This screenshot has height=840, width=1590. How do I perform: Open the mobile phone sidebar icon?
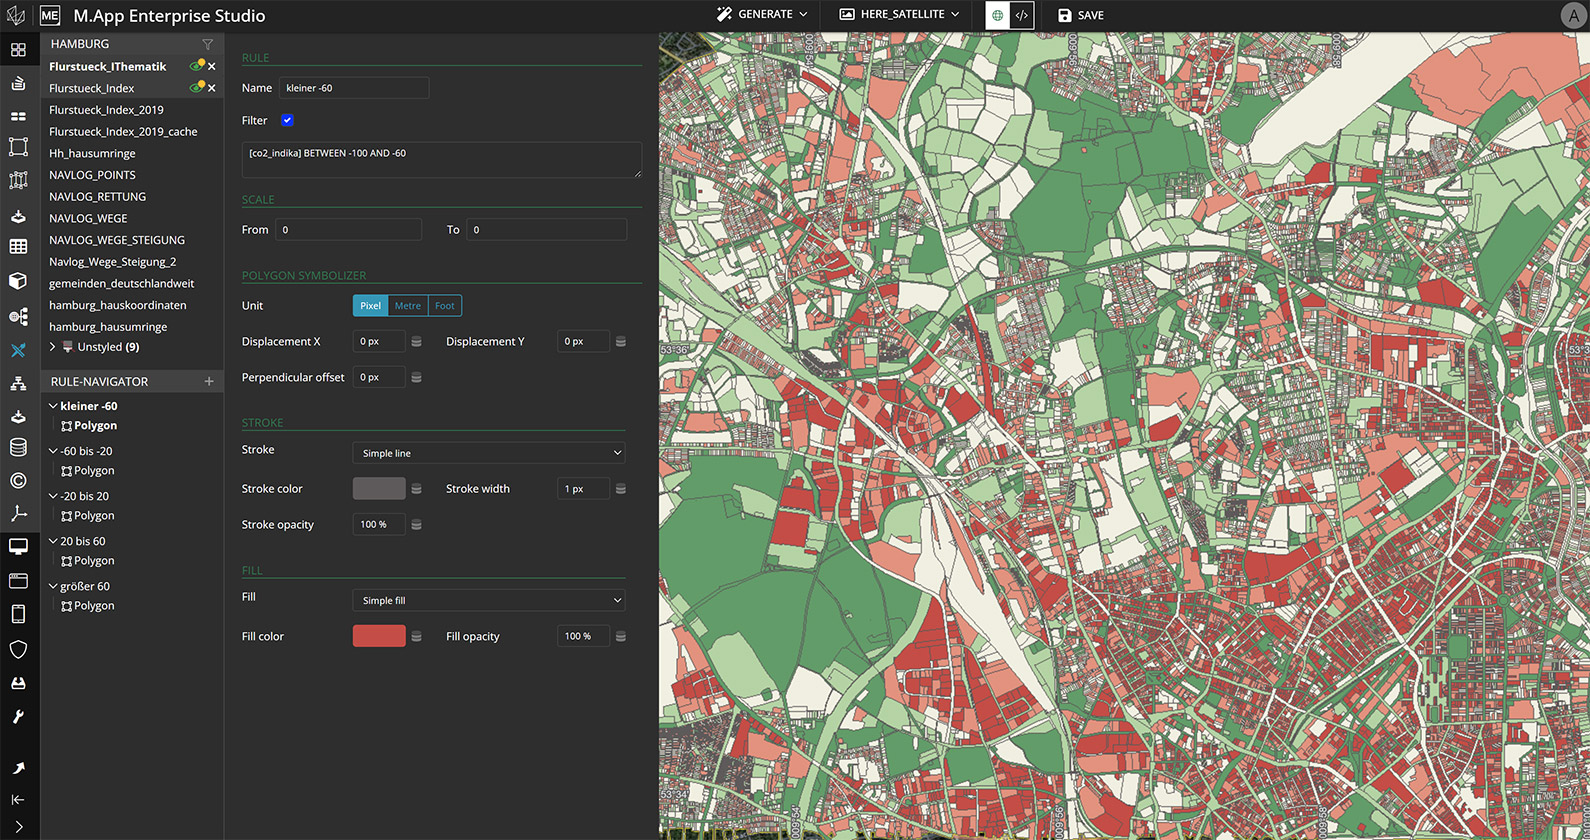(x=18, y=614)
